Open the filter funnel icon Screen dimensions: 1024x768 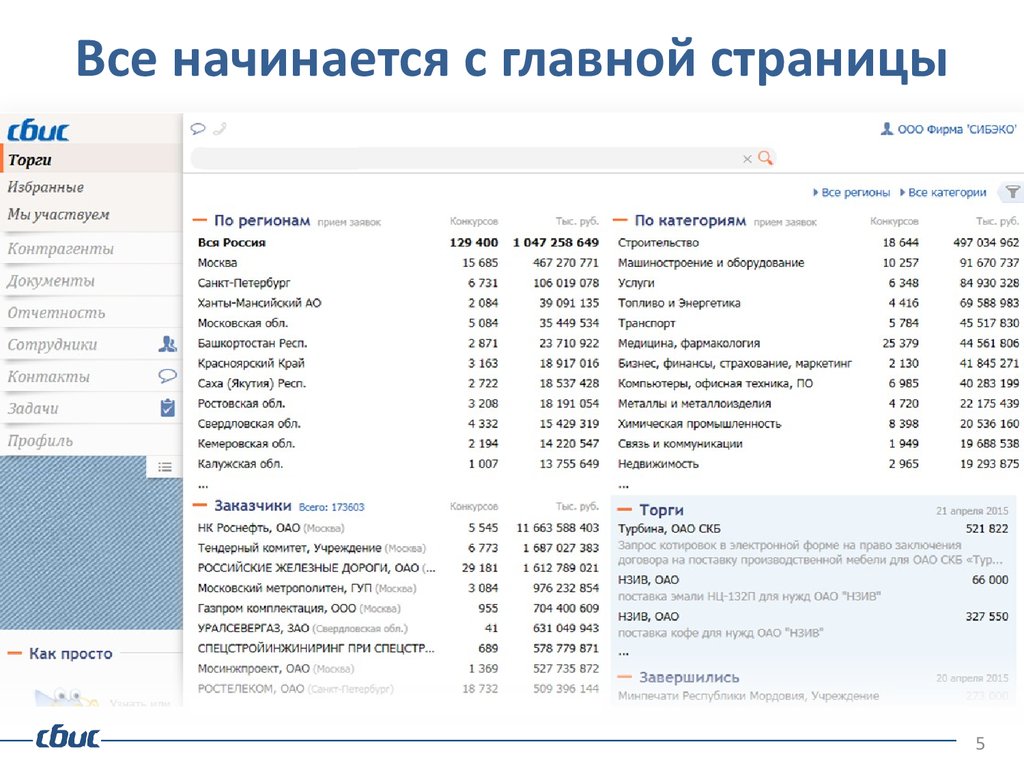[1012, 192]
